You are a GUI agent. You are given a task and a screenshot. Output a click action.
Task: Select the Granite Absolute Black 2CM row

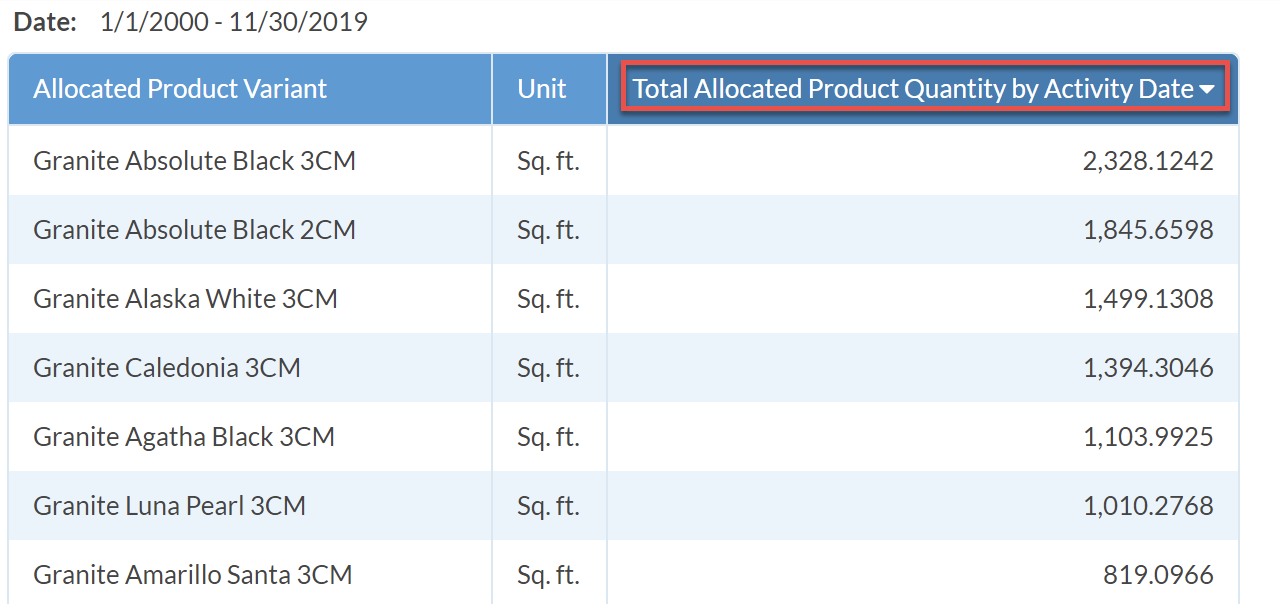point(623,229)
